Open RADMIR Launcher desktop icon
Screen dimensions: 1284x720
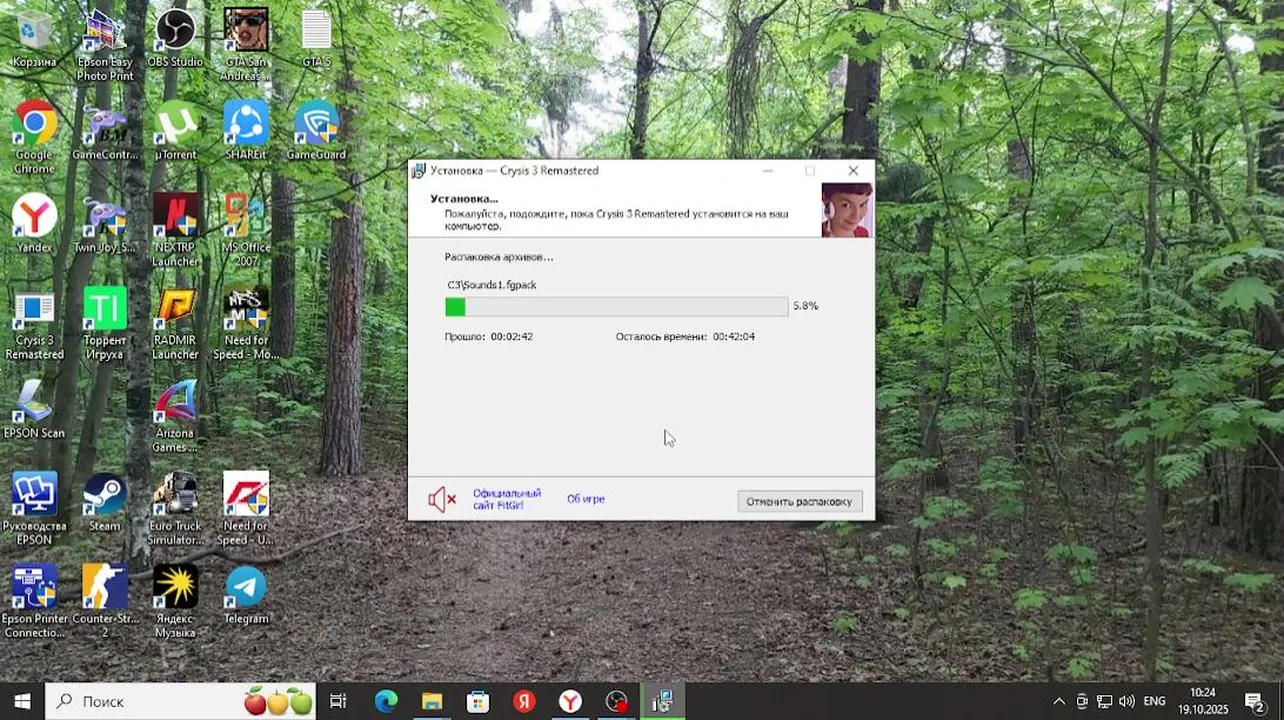(175, 324)
